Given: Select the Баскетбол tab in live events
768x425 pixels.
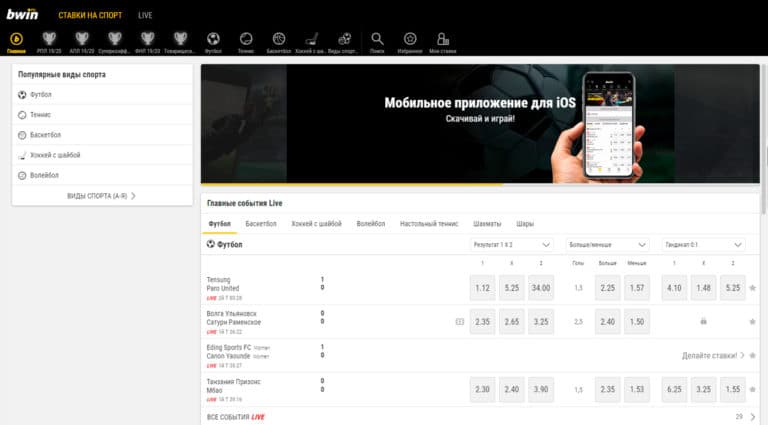Looking at the screenshot, I should click(261, 224).
